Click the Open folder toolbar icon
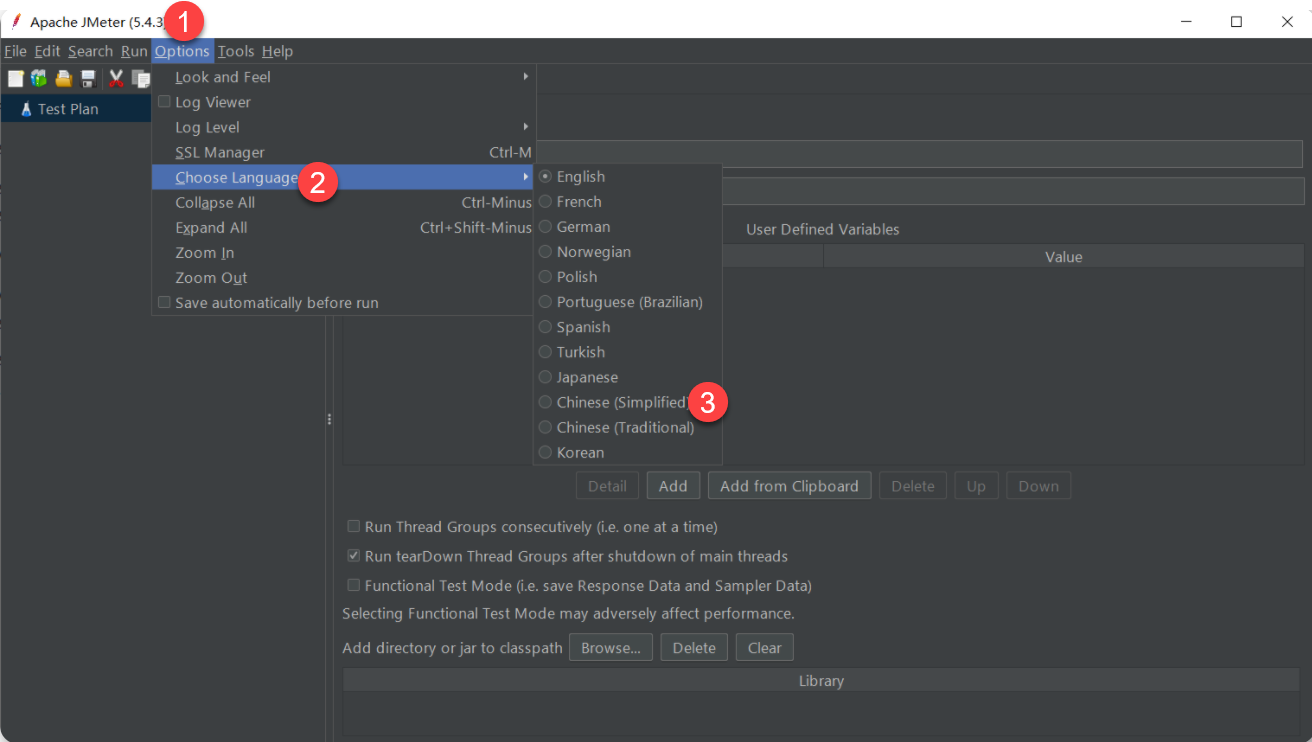Image resolution: width=1312 pixels, height=742 pixels. pos(64,78)
